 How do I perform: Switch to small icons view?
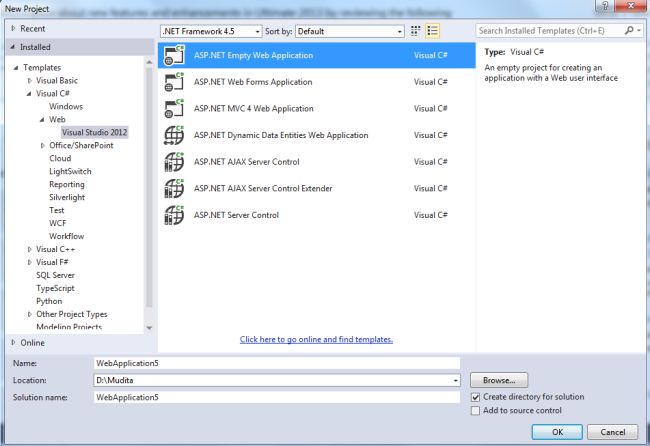[415, 31]
